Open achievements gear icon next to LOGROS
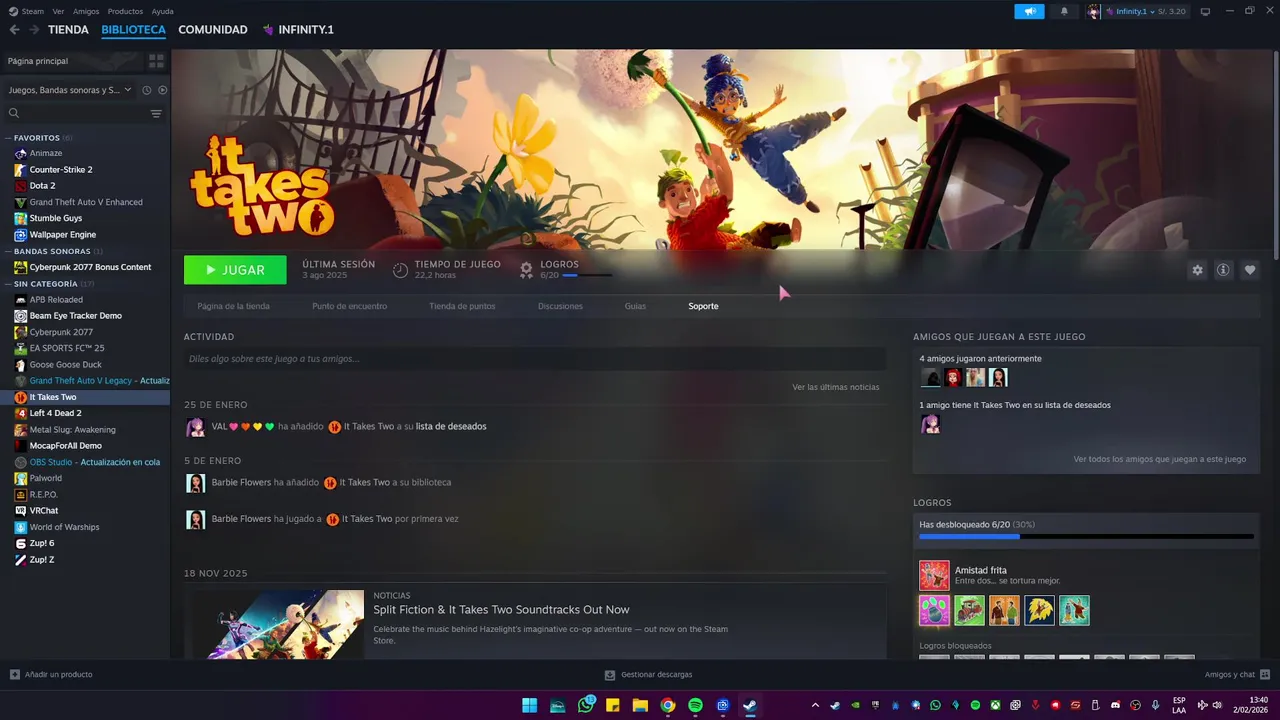The height and width of the screenshot is (720, 1280). 526,270
